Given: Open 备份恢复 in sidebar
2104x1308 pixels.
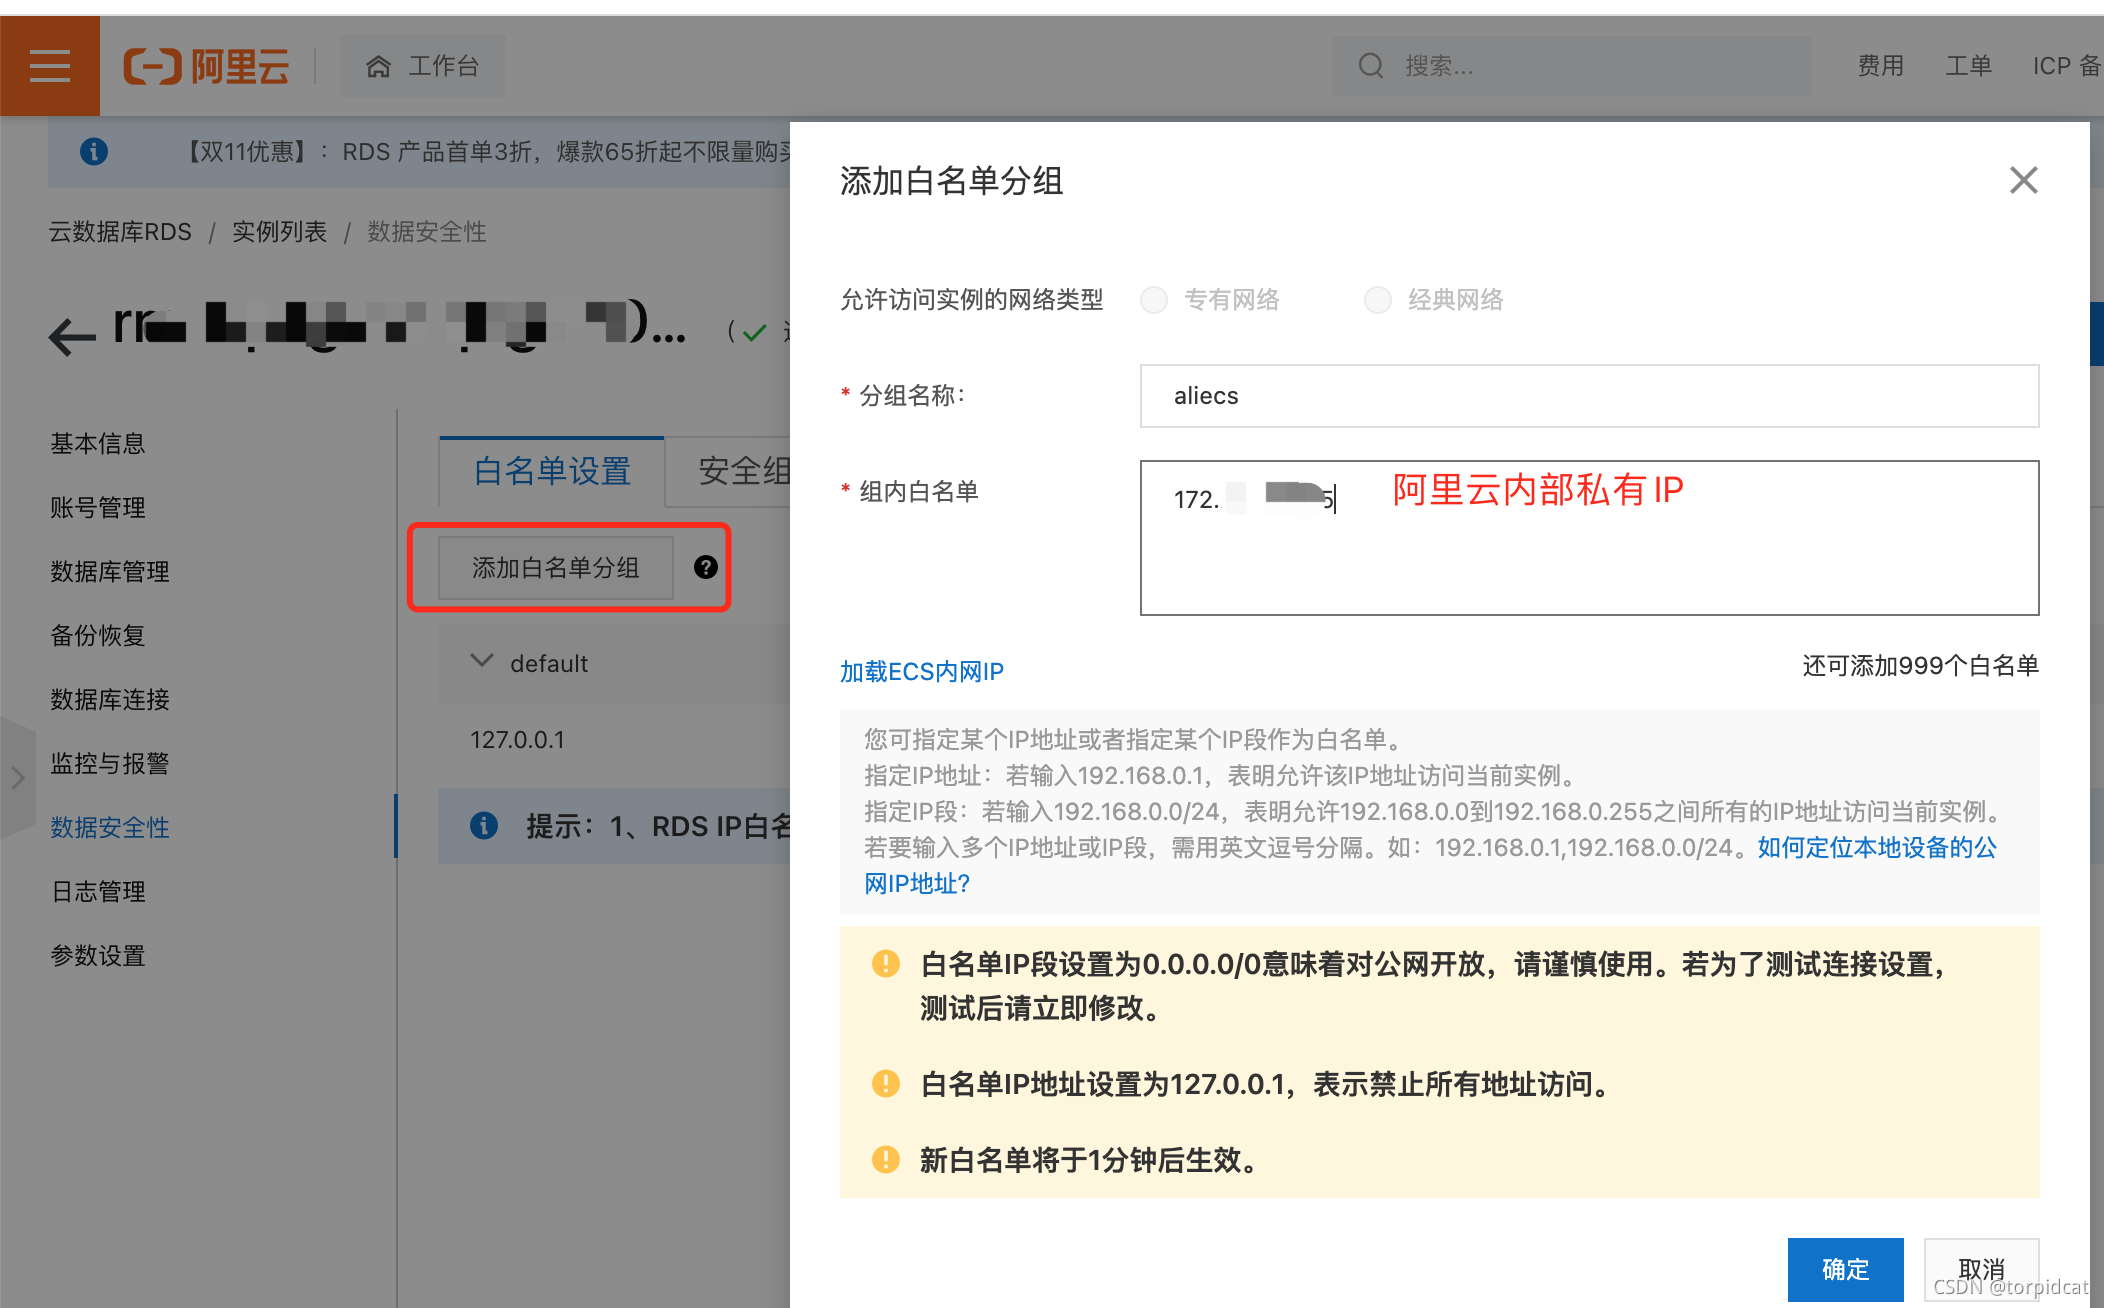Looking at the screenshot, I should click(x=98, y=635).
